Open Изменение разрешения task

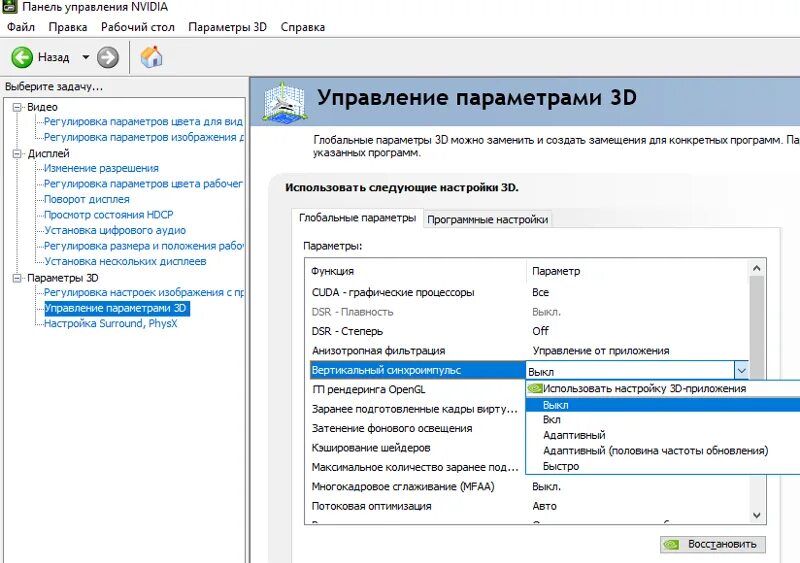(x=101, y=168)
